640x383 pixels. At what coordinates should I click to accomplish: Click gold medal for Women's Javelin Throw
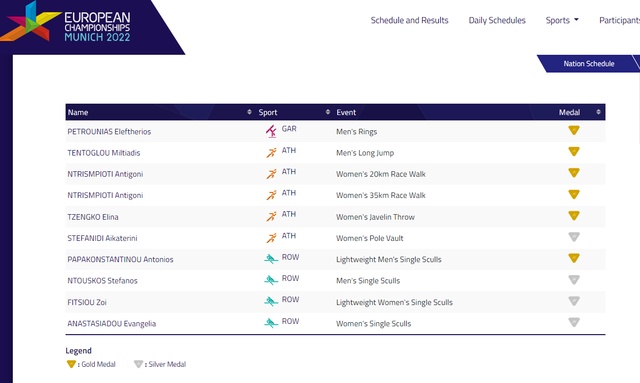tap(574, 216)
